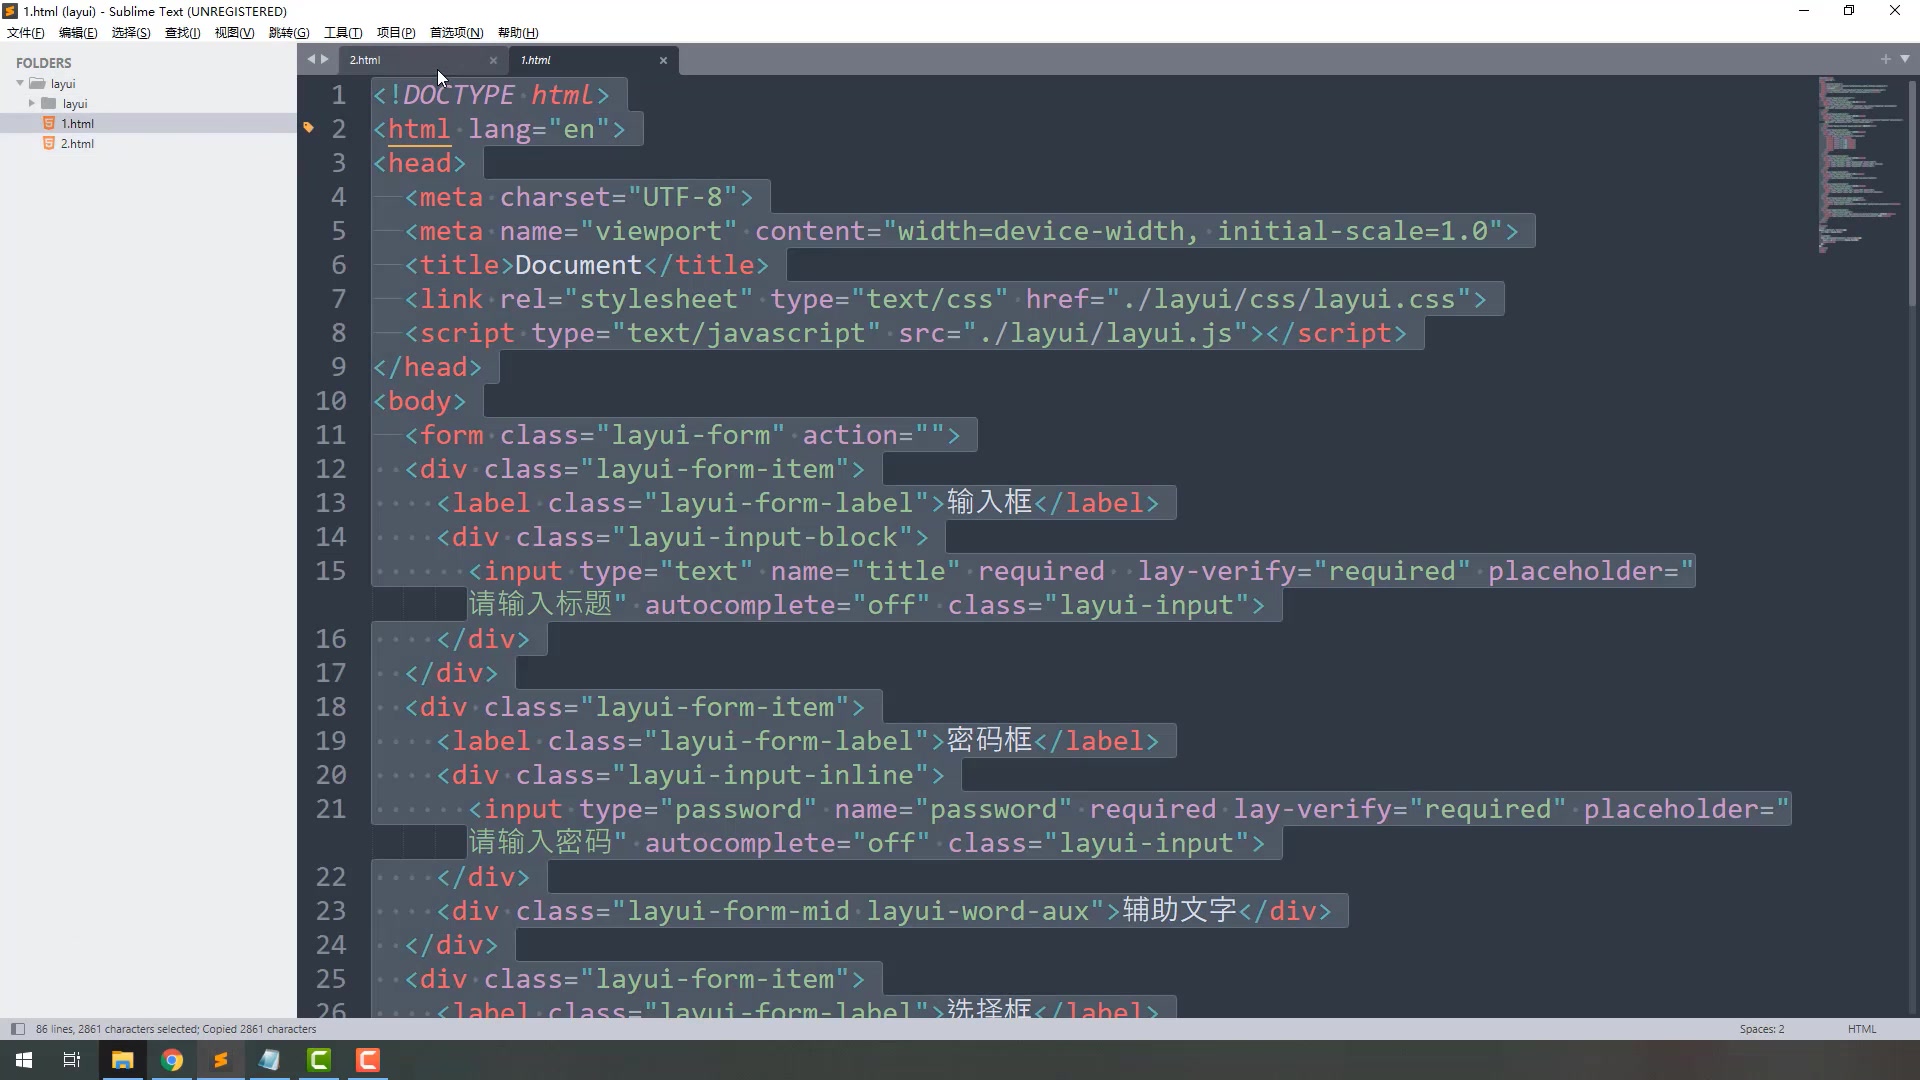The width and height of the screenshot is (1920, 1080).
Task: Open the 查找(I) menu
Action: pos(182,33)
